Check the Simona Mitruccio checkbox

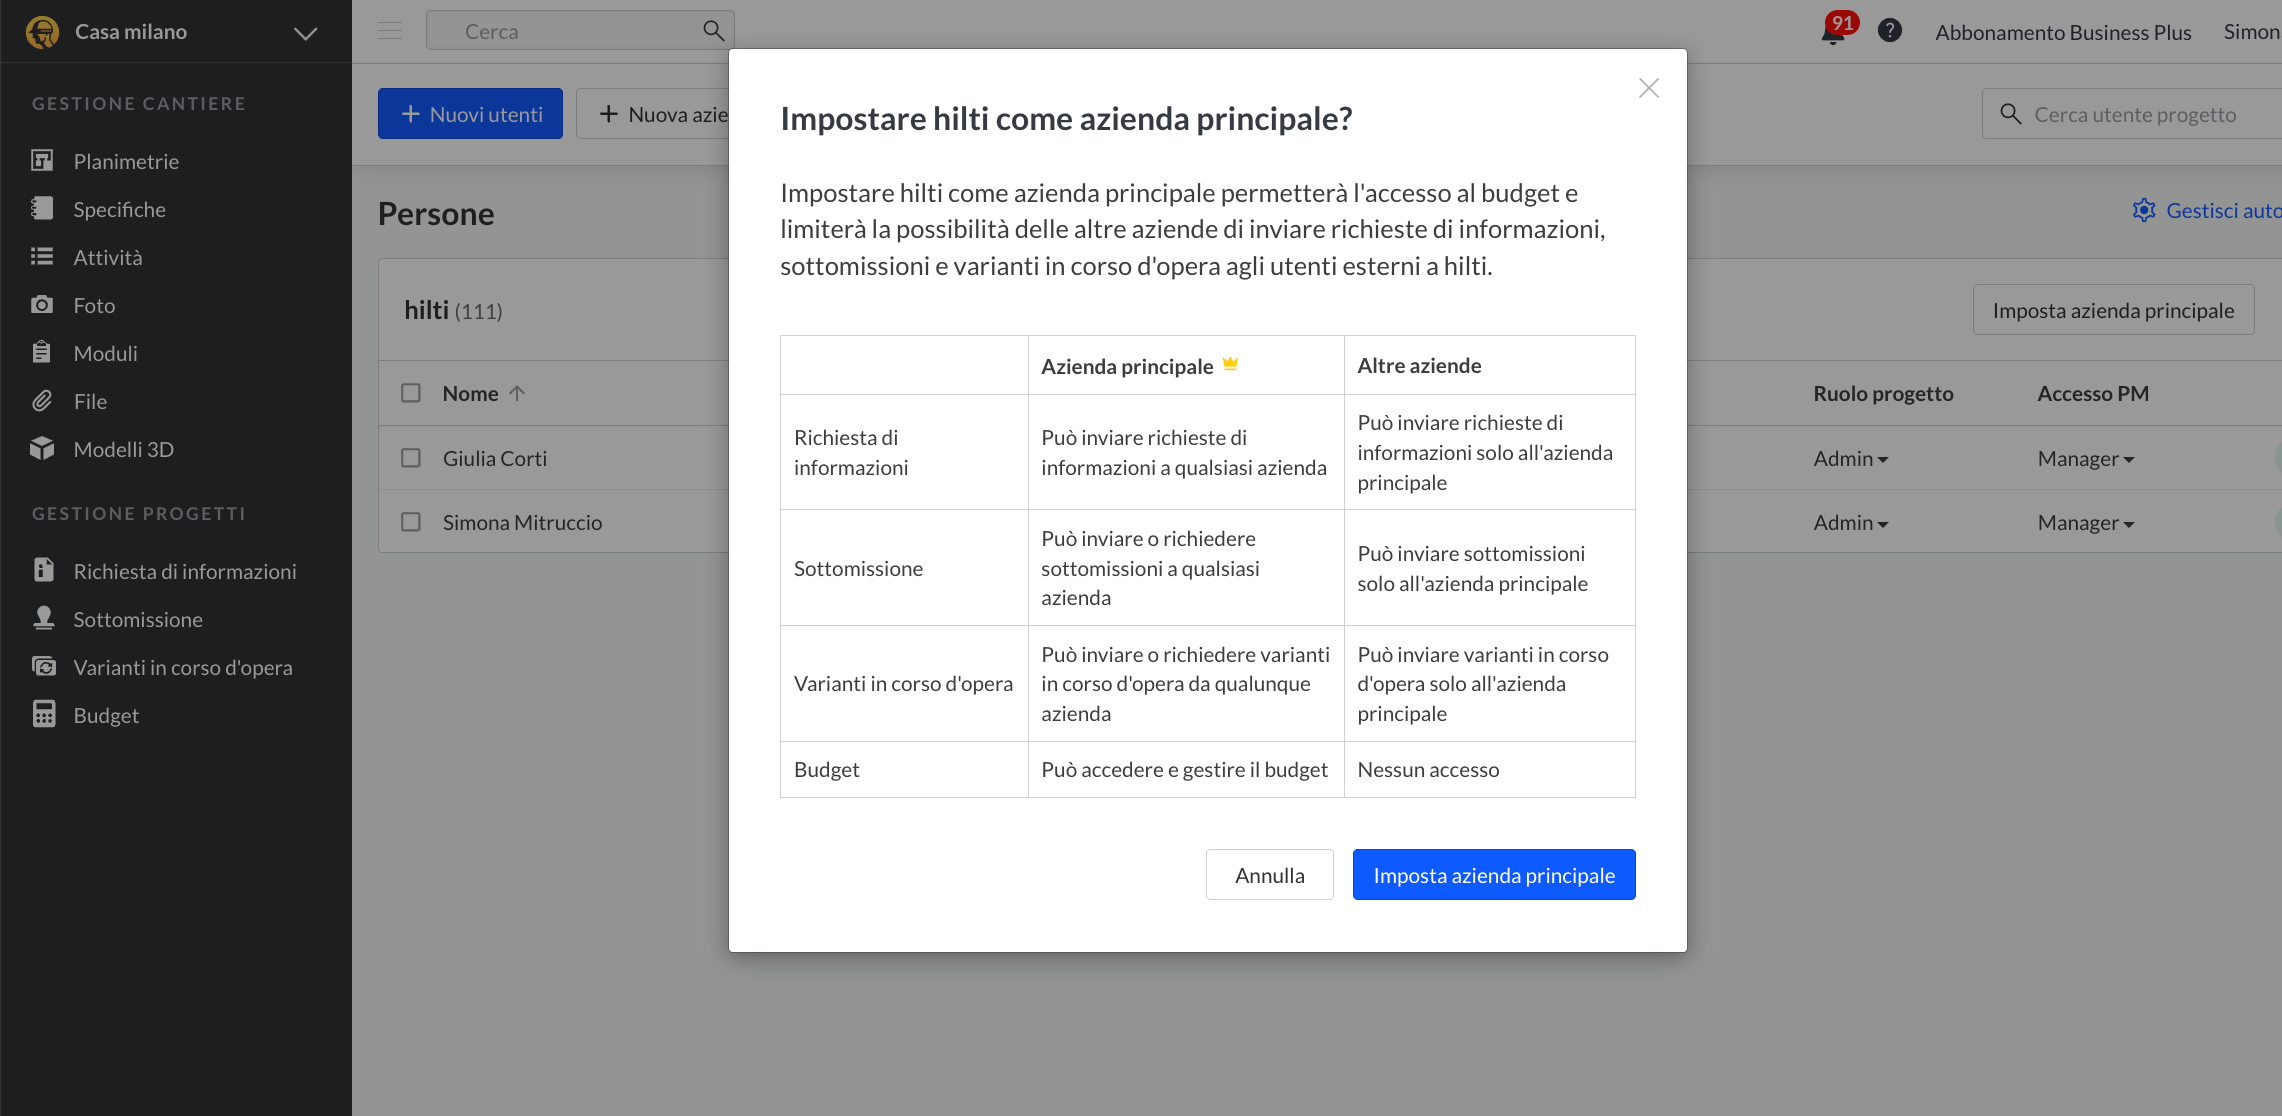[411, 522]
